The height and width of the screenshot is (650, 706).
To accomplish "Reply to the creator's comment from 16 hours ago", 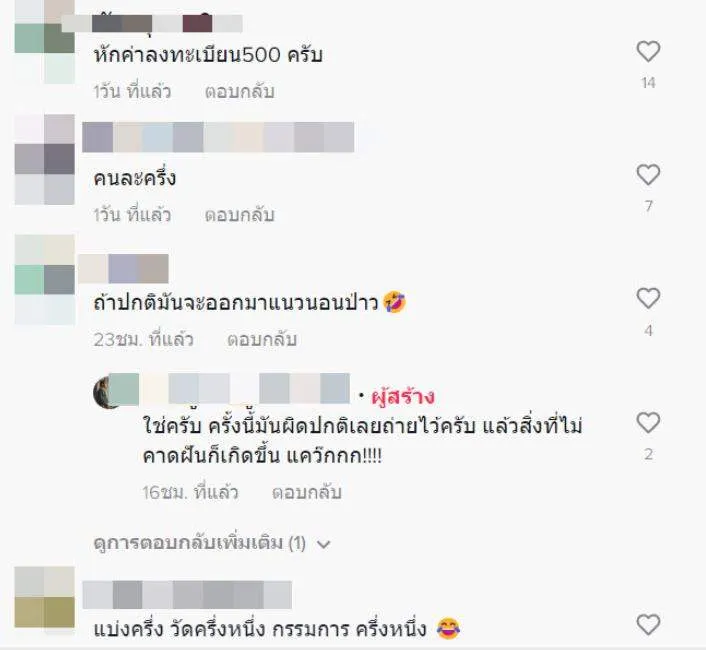I will point(307,492).
